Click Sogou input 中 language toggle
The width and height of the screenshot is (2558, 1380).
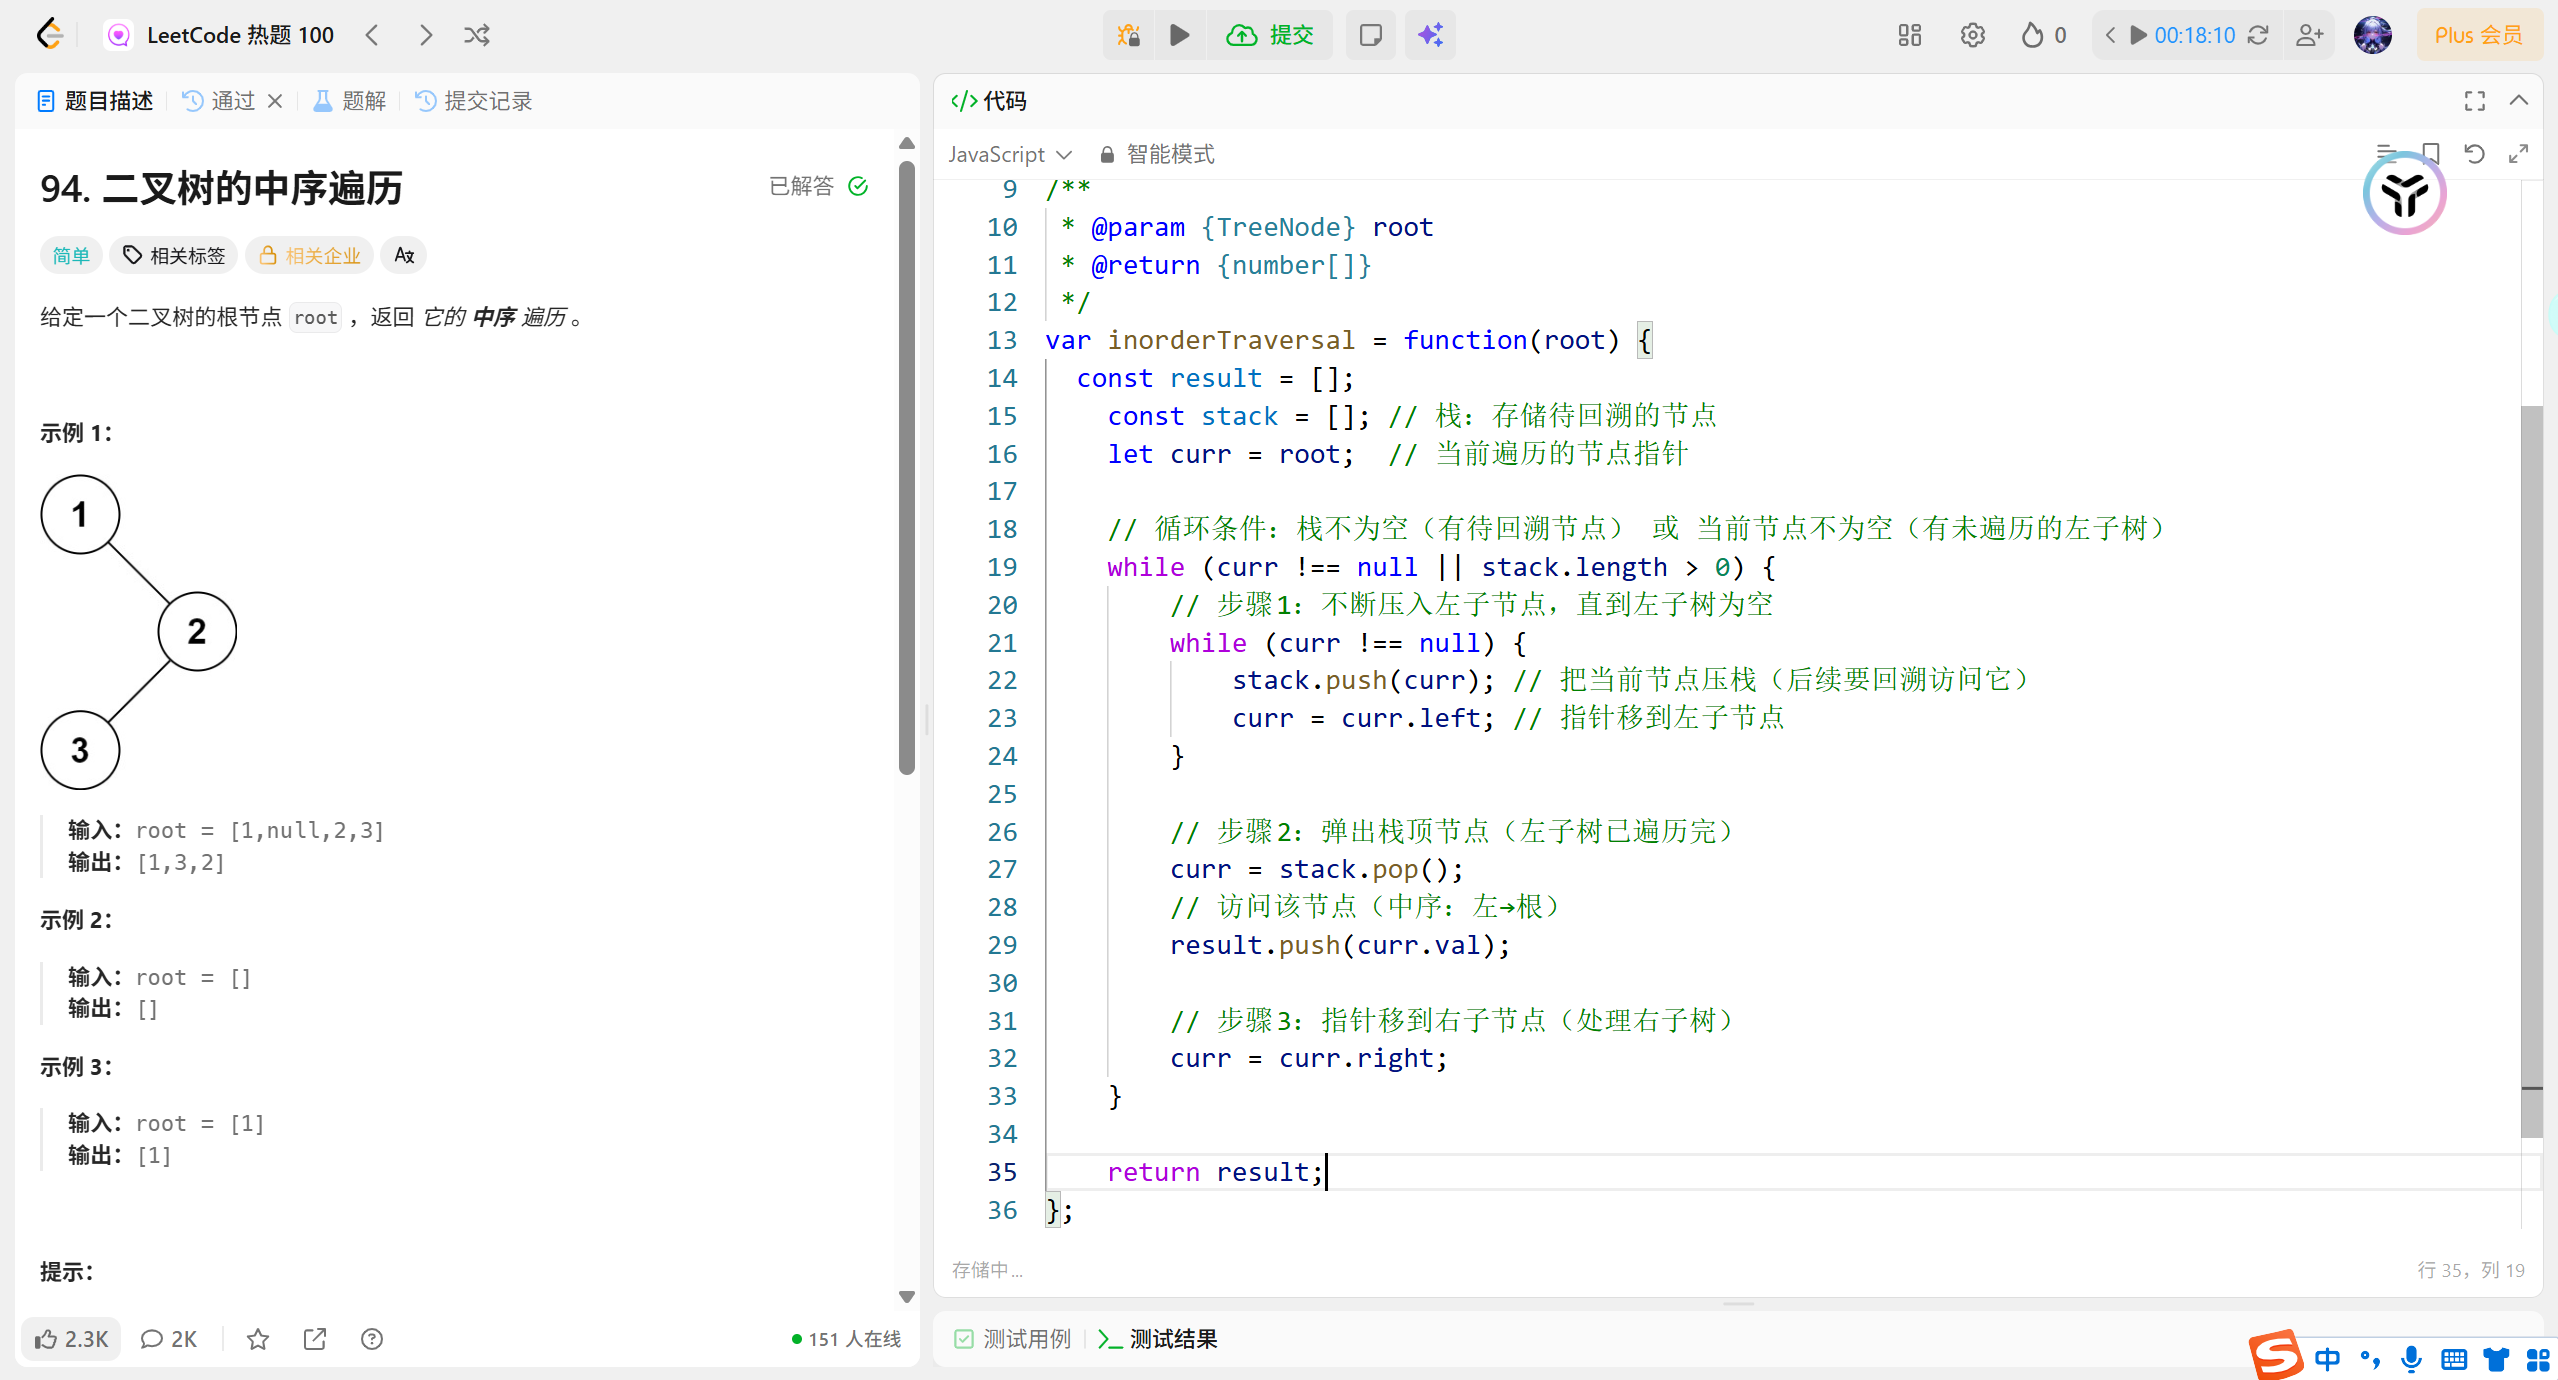[2328, 1358]
